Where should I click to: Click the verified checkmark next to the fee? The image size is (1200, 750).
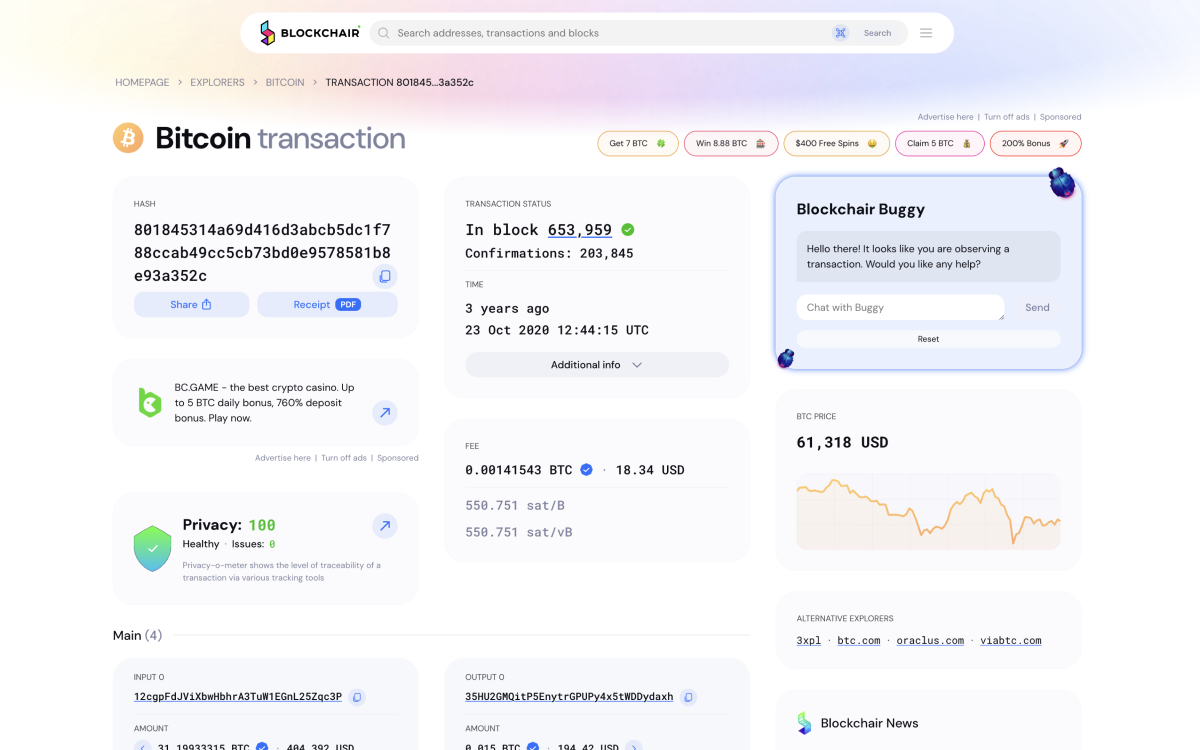(x=585, y=469)
